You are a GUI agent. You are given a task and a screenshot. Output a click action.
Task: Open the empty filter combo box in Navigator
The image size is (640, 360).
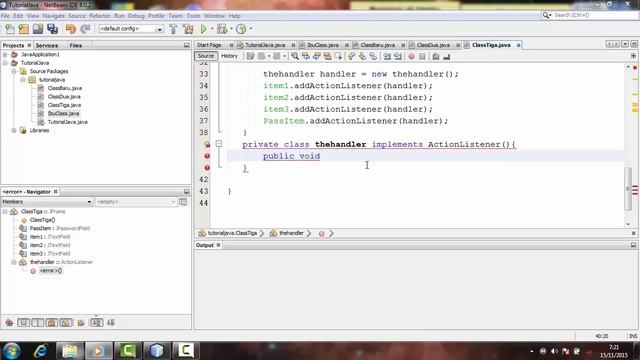click(x=136, y=202)
